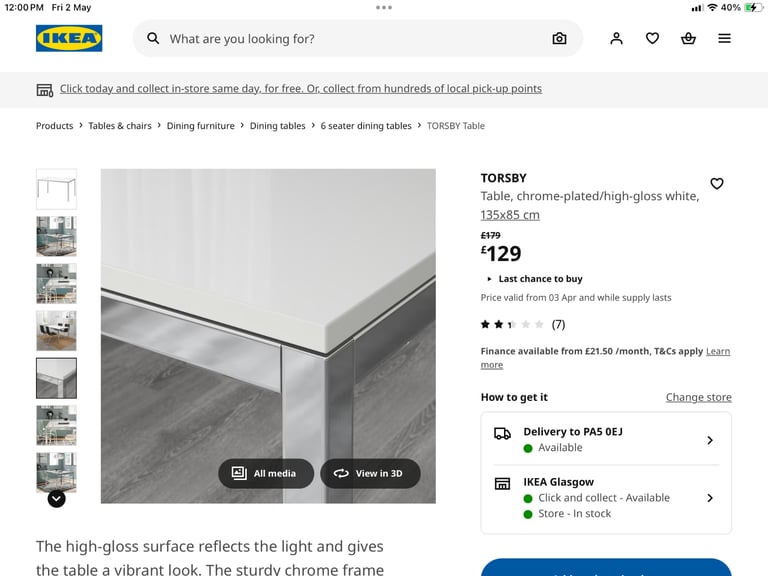Open IKEA Glasgow click and collect details
768x576 pixels.
click(x=606, y=498)
